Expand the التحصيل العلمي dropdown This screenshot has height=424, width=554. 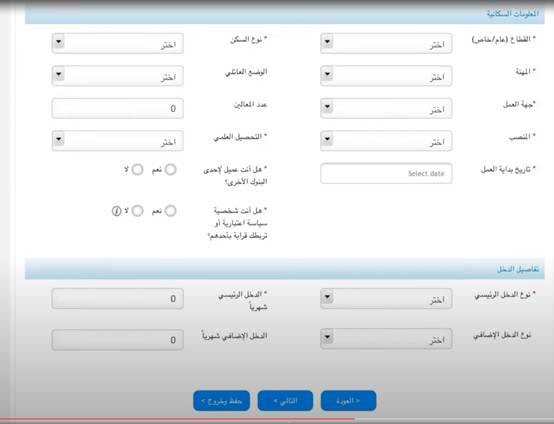(118, 141)
